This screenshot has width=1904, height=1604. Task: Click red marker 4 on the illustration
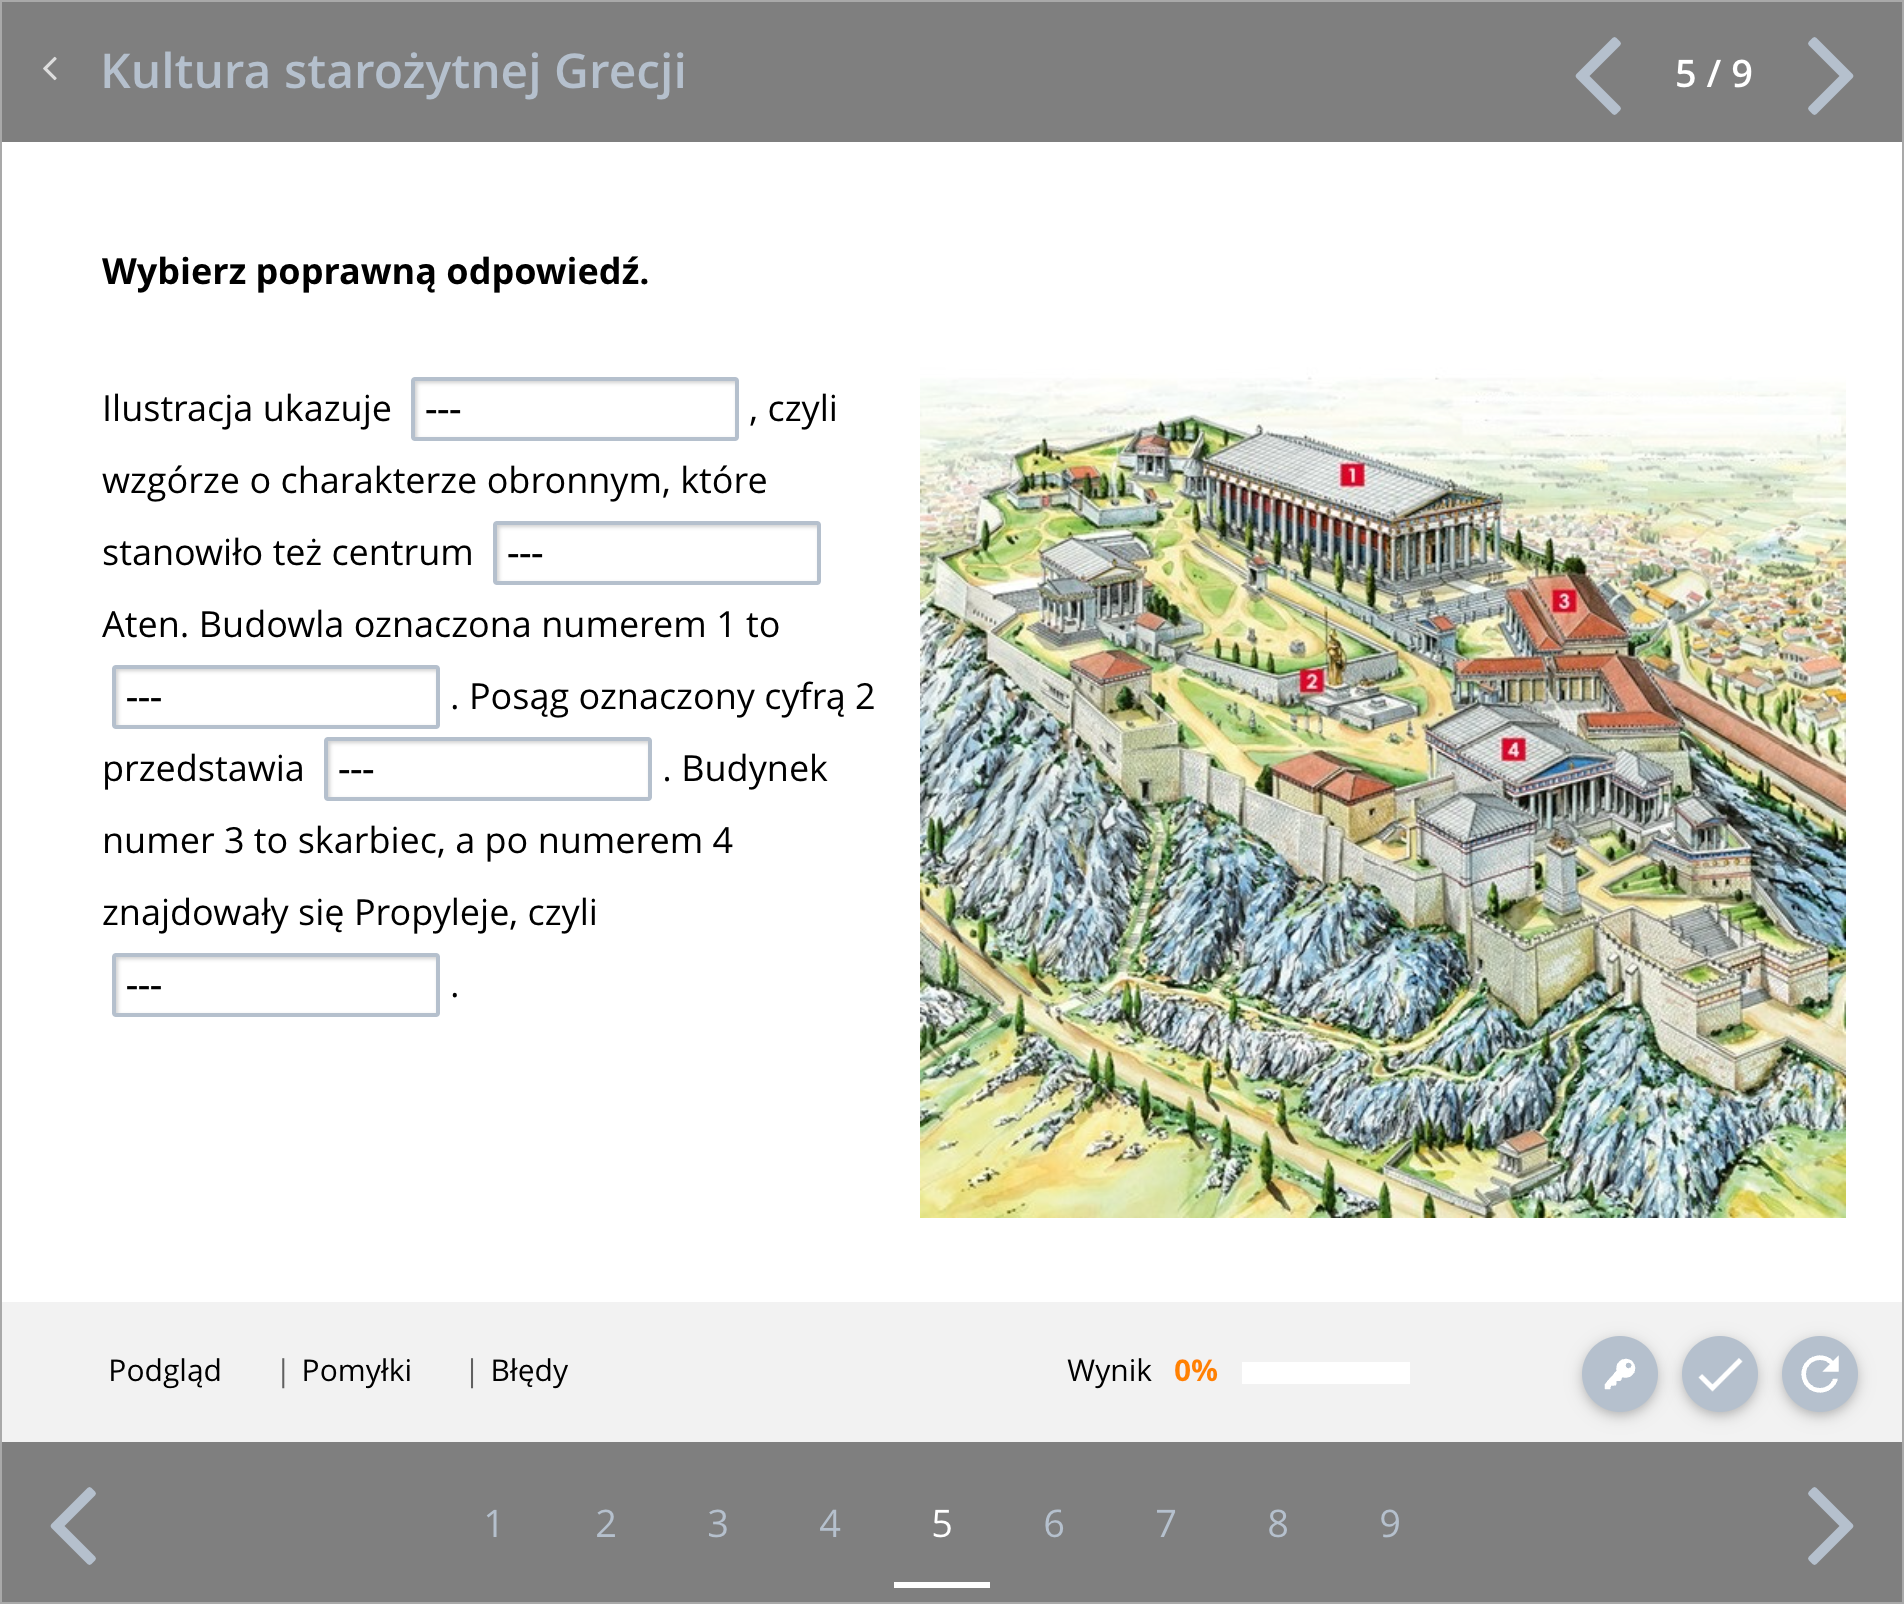(1513, 749)
